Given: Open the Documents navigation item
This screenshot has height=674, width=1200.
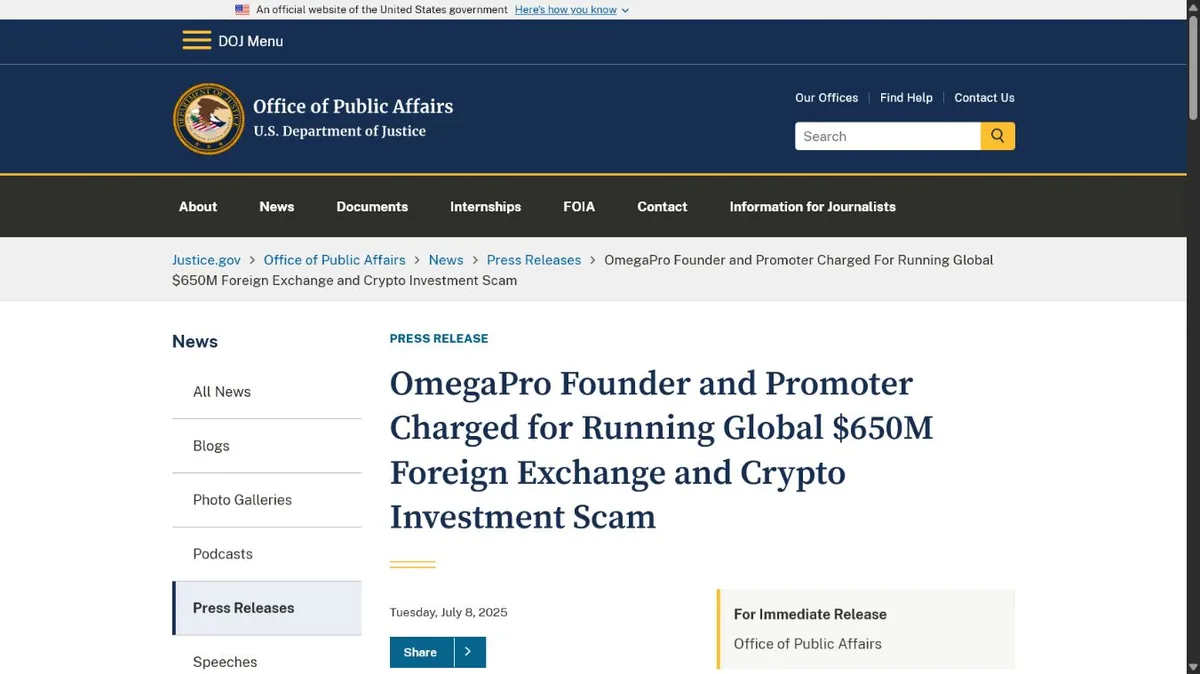Looking at the screenshot, I should tap(372, 207).
